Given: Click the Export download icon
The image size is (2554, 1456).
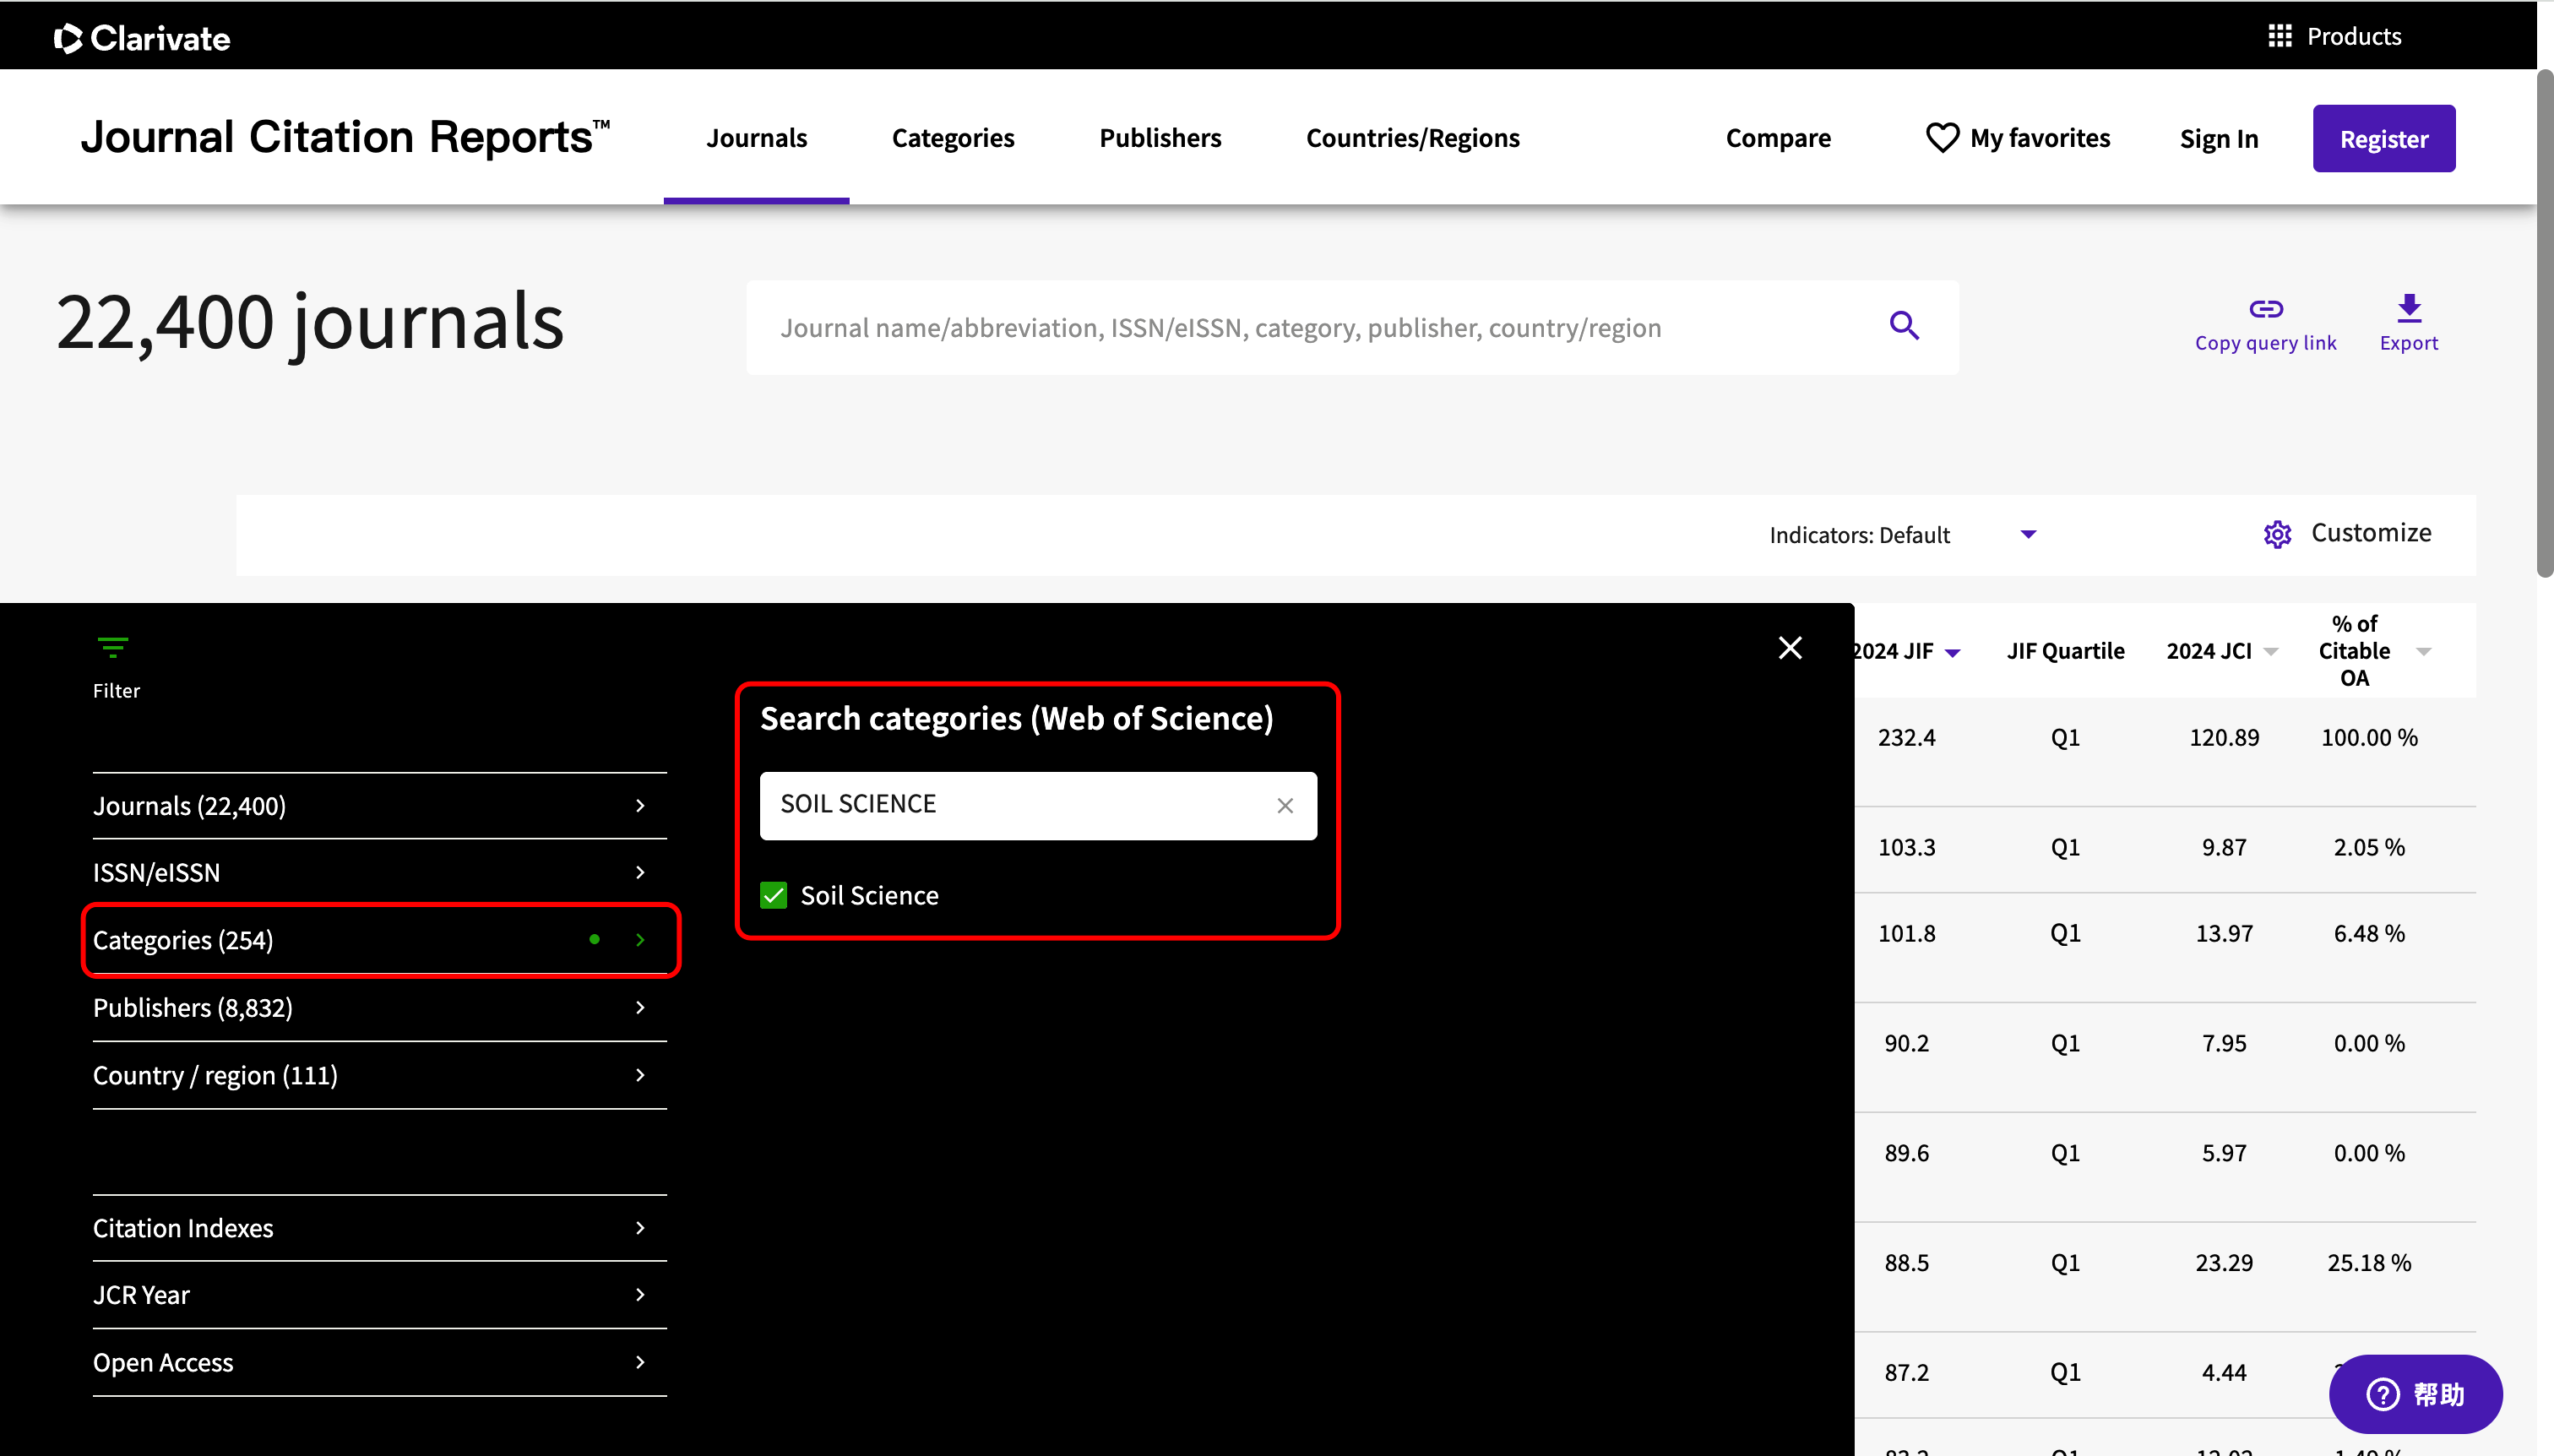Looking at the screenshot, I should (2408, 308).
